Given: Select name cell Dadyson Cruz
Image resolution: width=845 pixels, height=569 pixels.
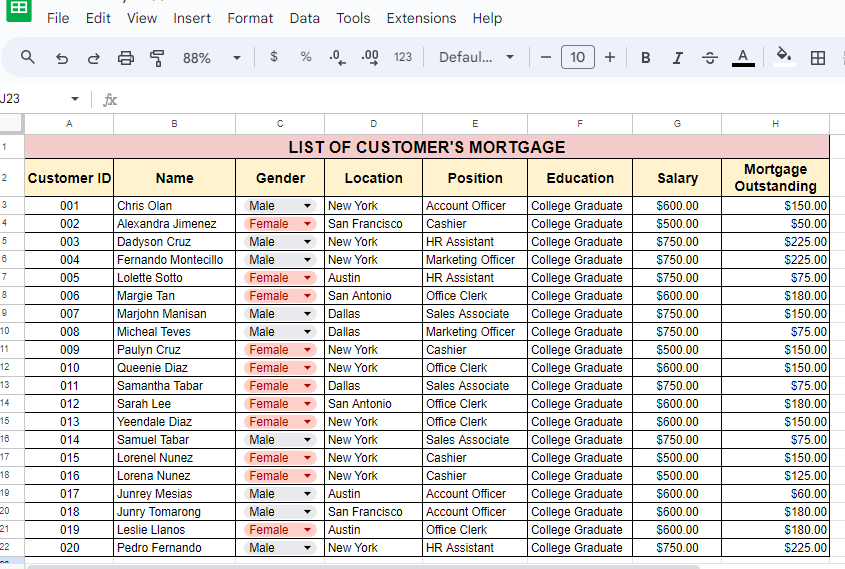Looking at the screenshot, I should pyautogui.click(x=175, y=242).
